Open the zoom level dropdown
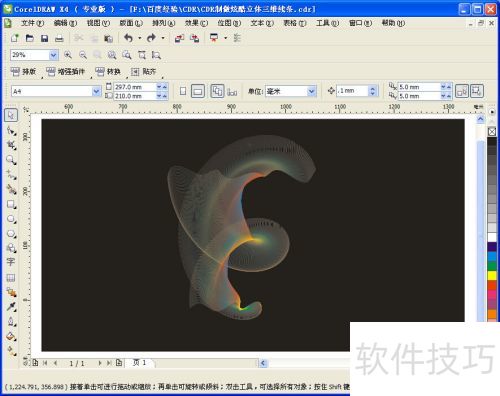This screenshot has height=396, width=500. (x=53, y=55)
